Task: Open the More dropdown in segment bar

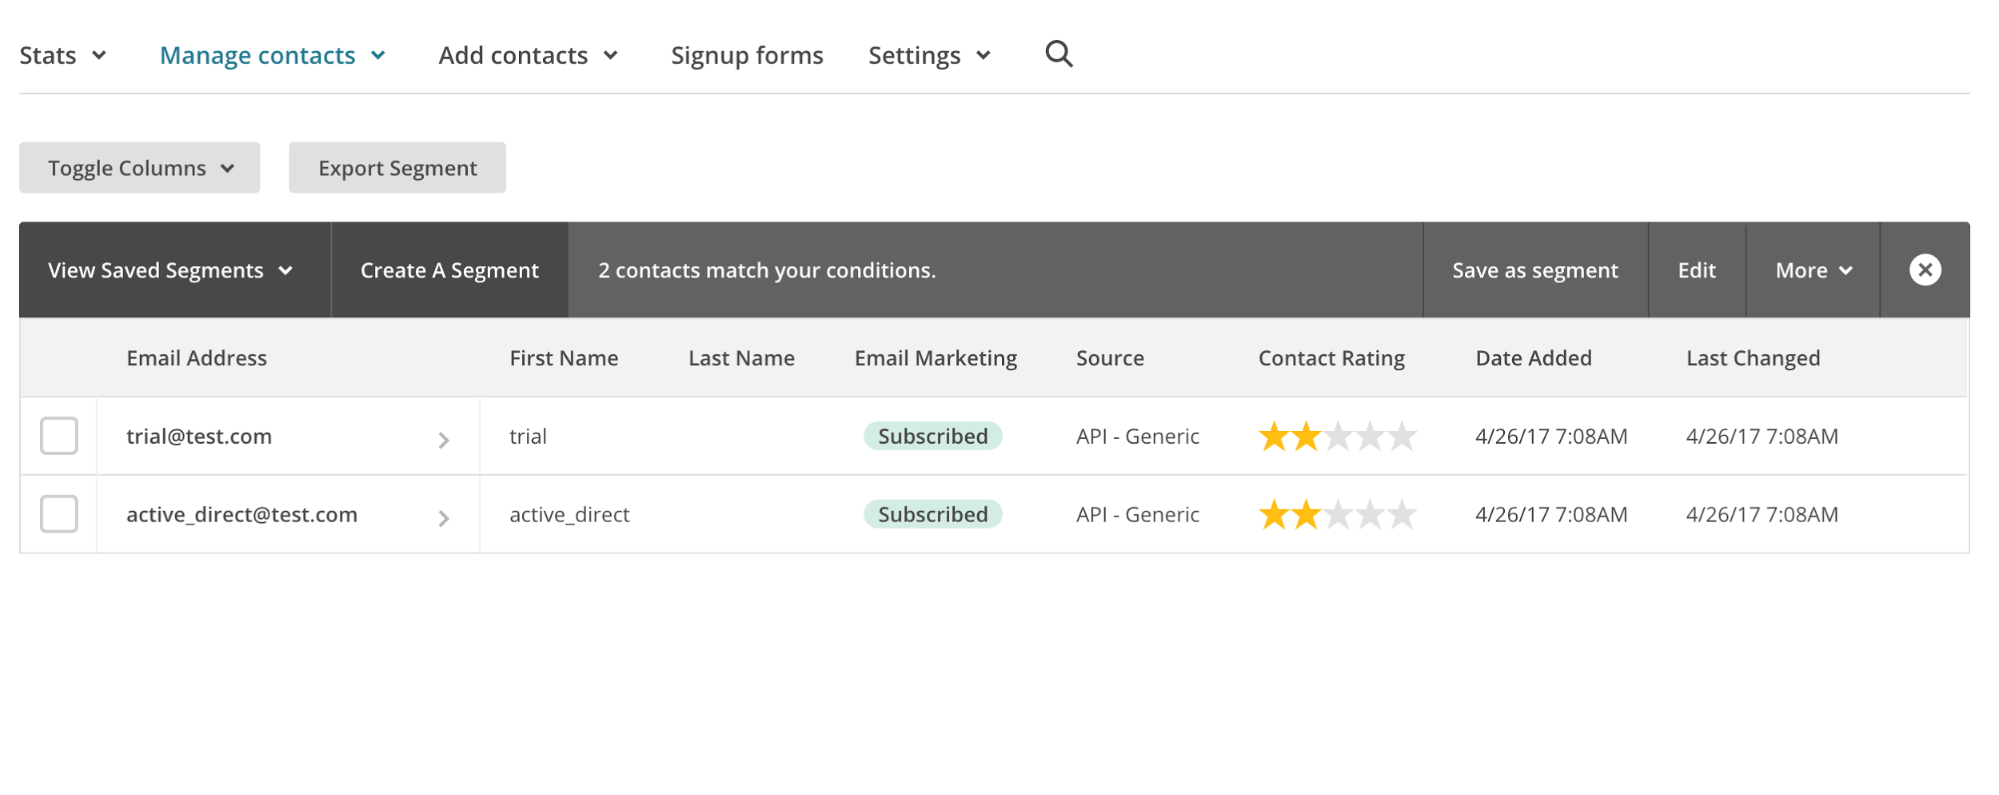Action: coord(1812,271)
